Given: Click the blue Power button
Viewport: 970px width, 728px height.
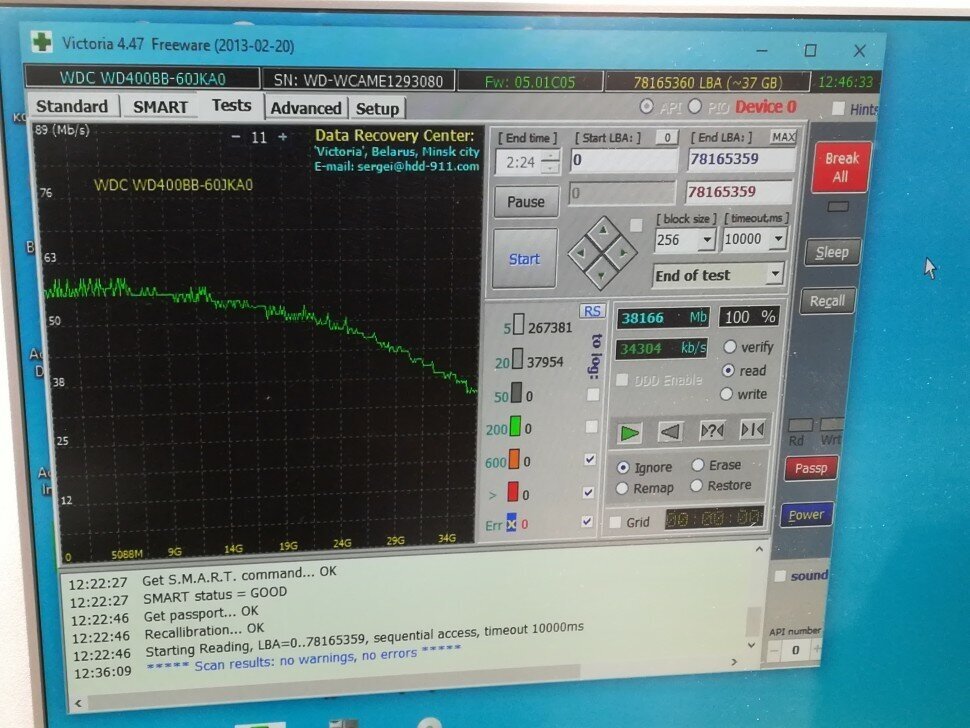Looking at the screenshot, I should pos(806,515).
